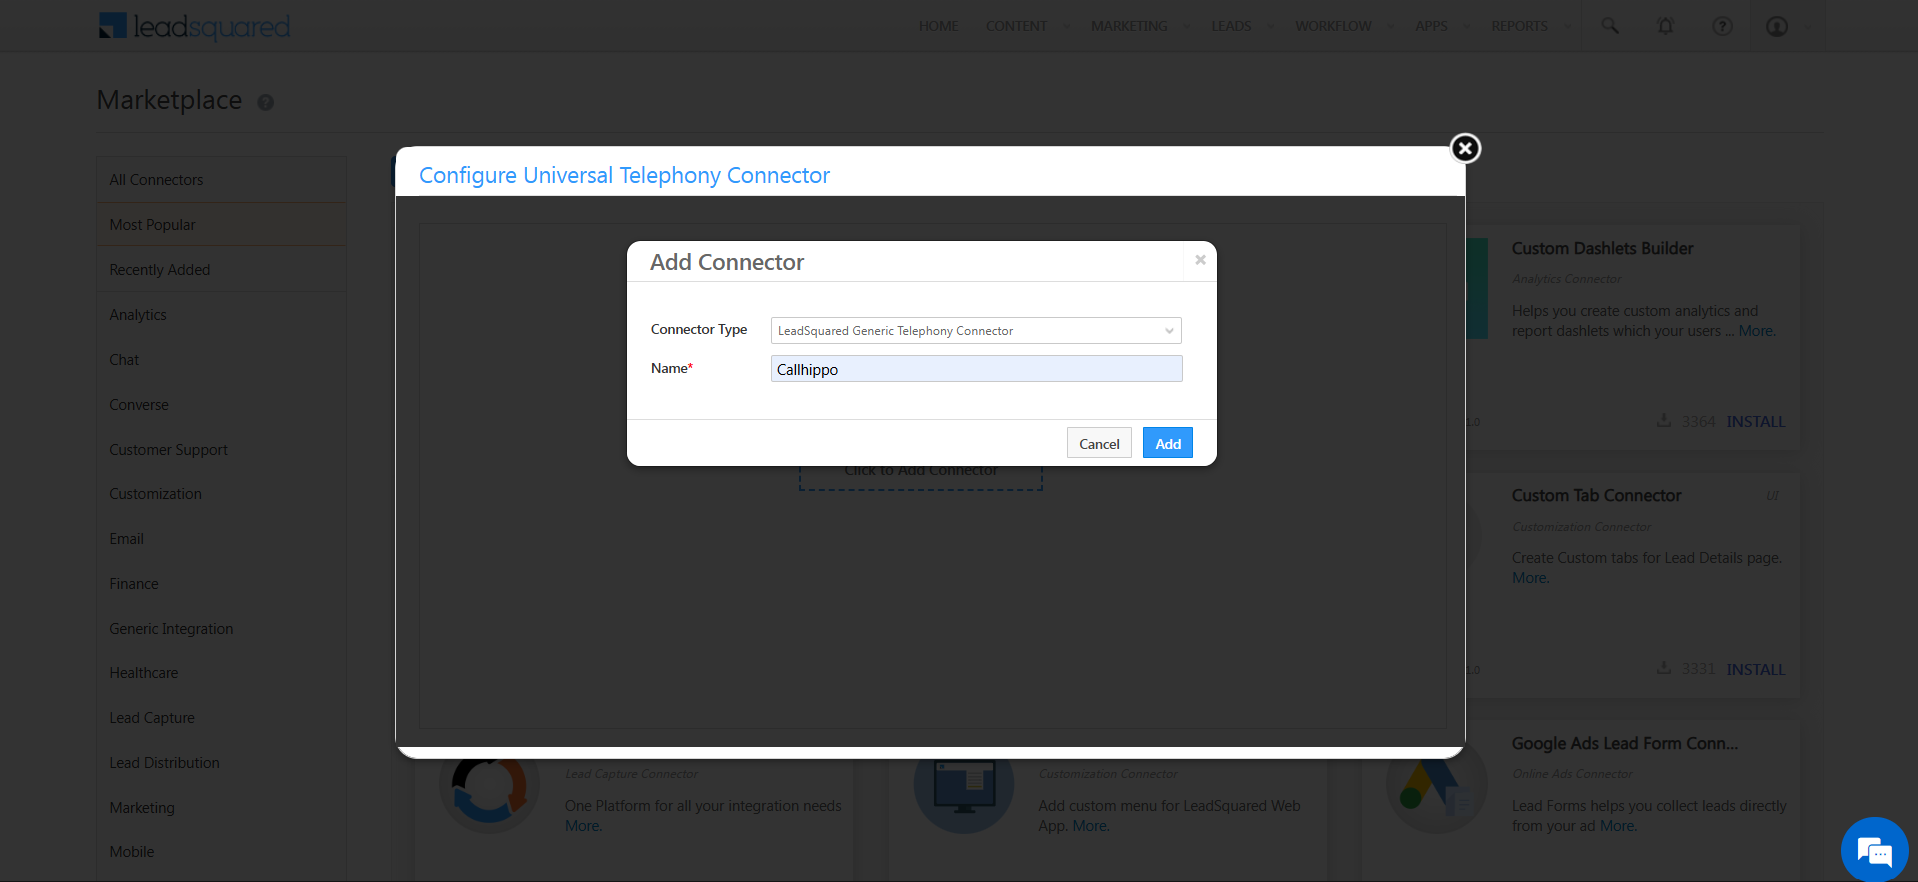Click the LeadSquared logo
This screenshot has width=1918, height=882.
pos(194,26)
